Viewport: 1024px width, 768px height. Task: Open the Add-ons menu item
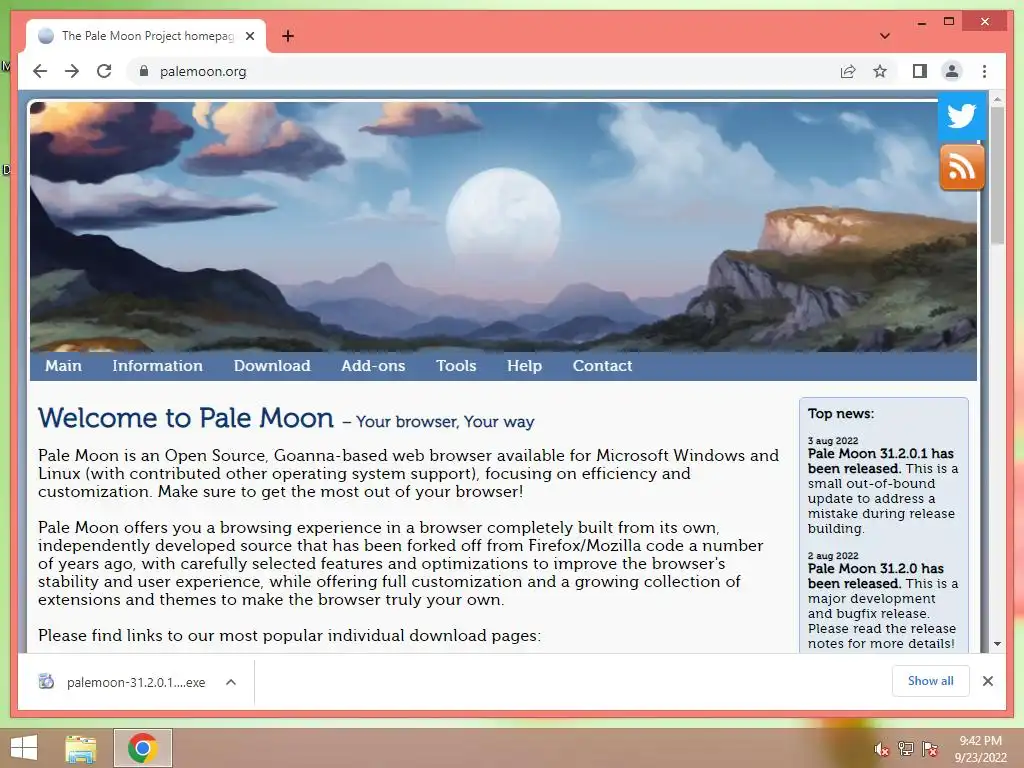point(373,366)
